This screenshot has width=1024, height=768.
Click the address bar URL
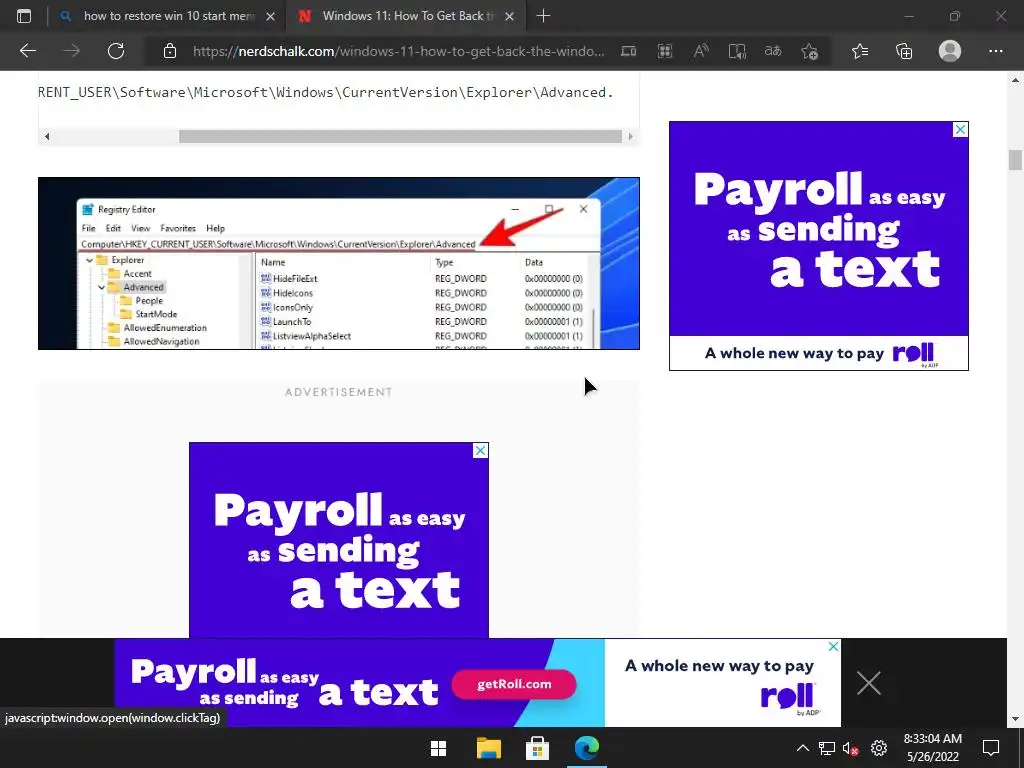point(398,51)
